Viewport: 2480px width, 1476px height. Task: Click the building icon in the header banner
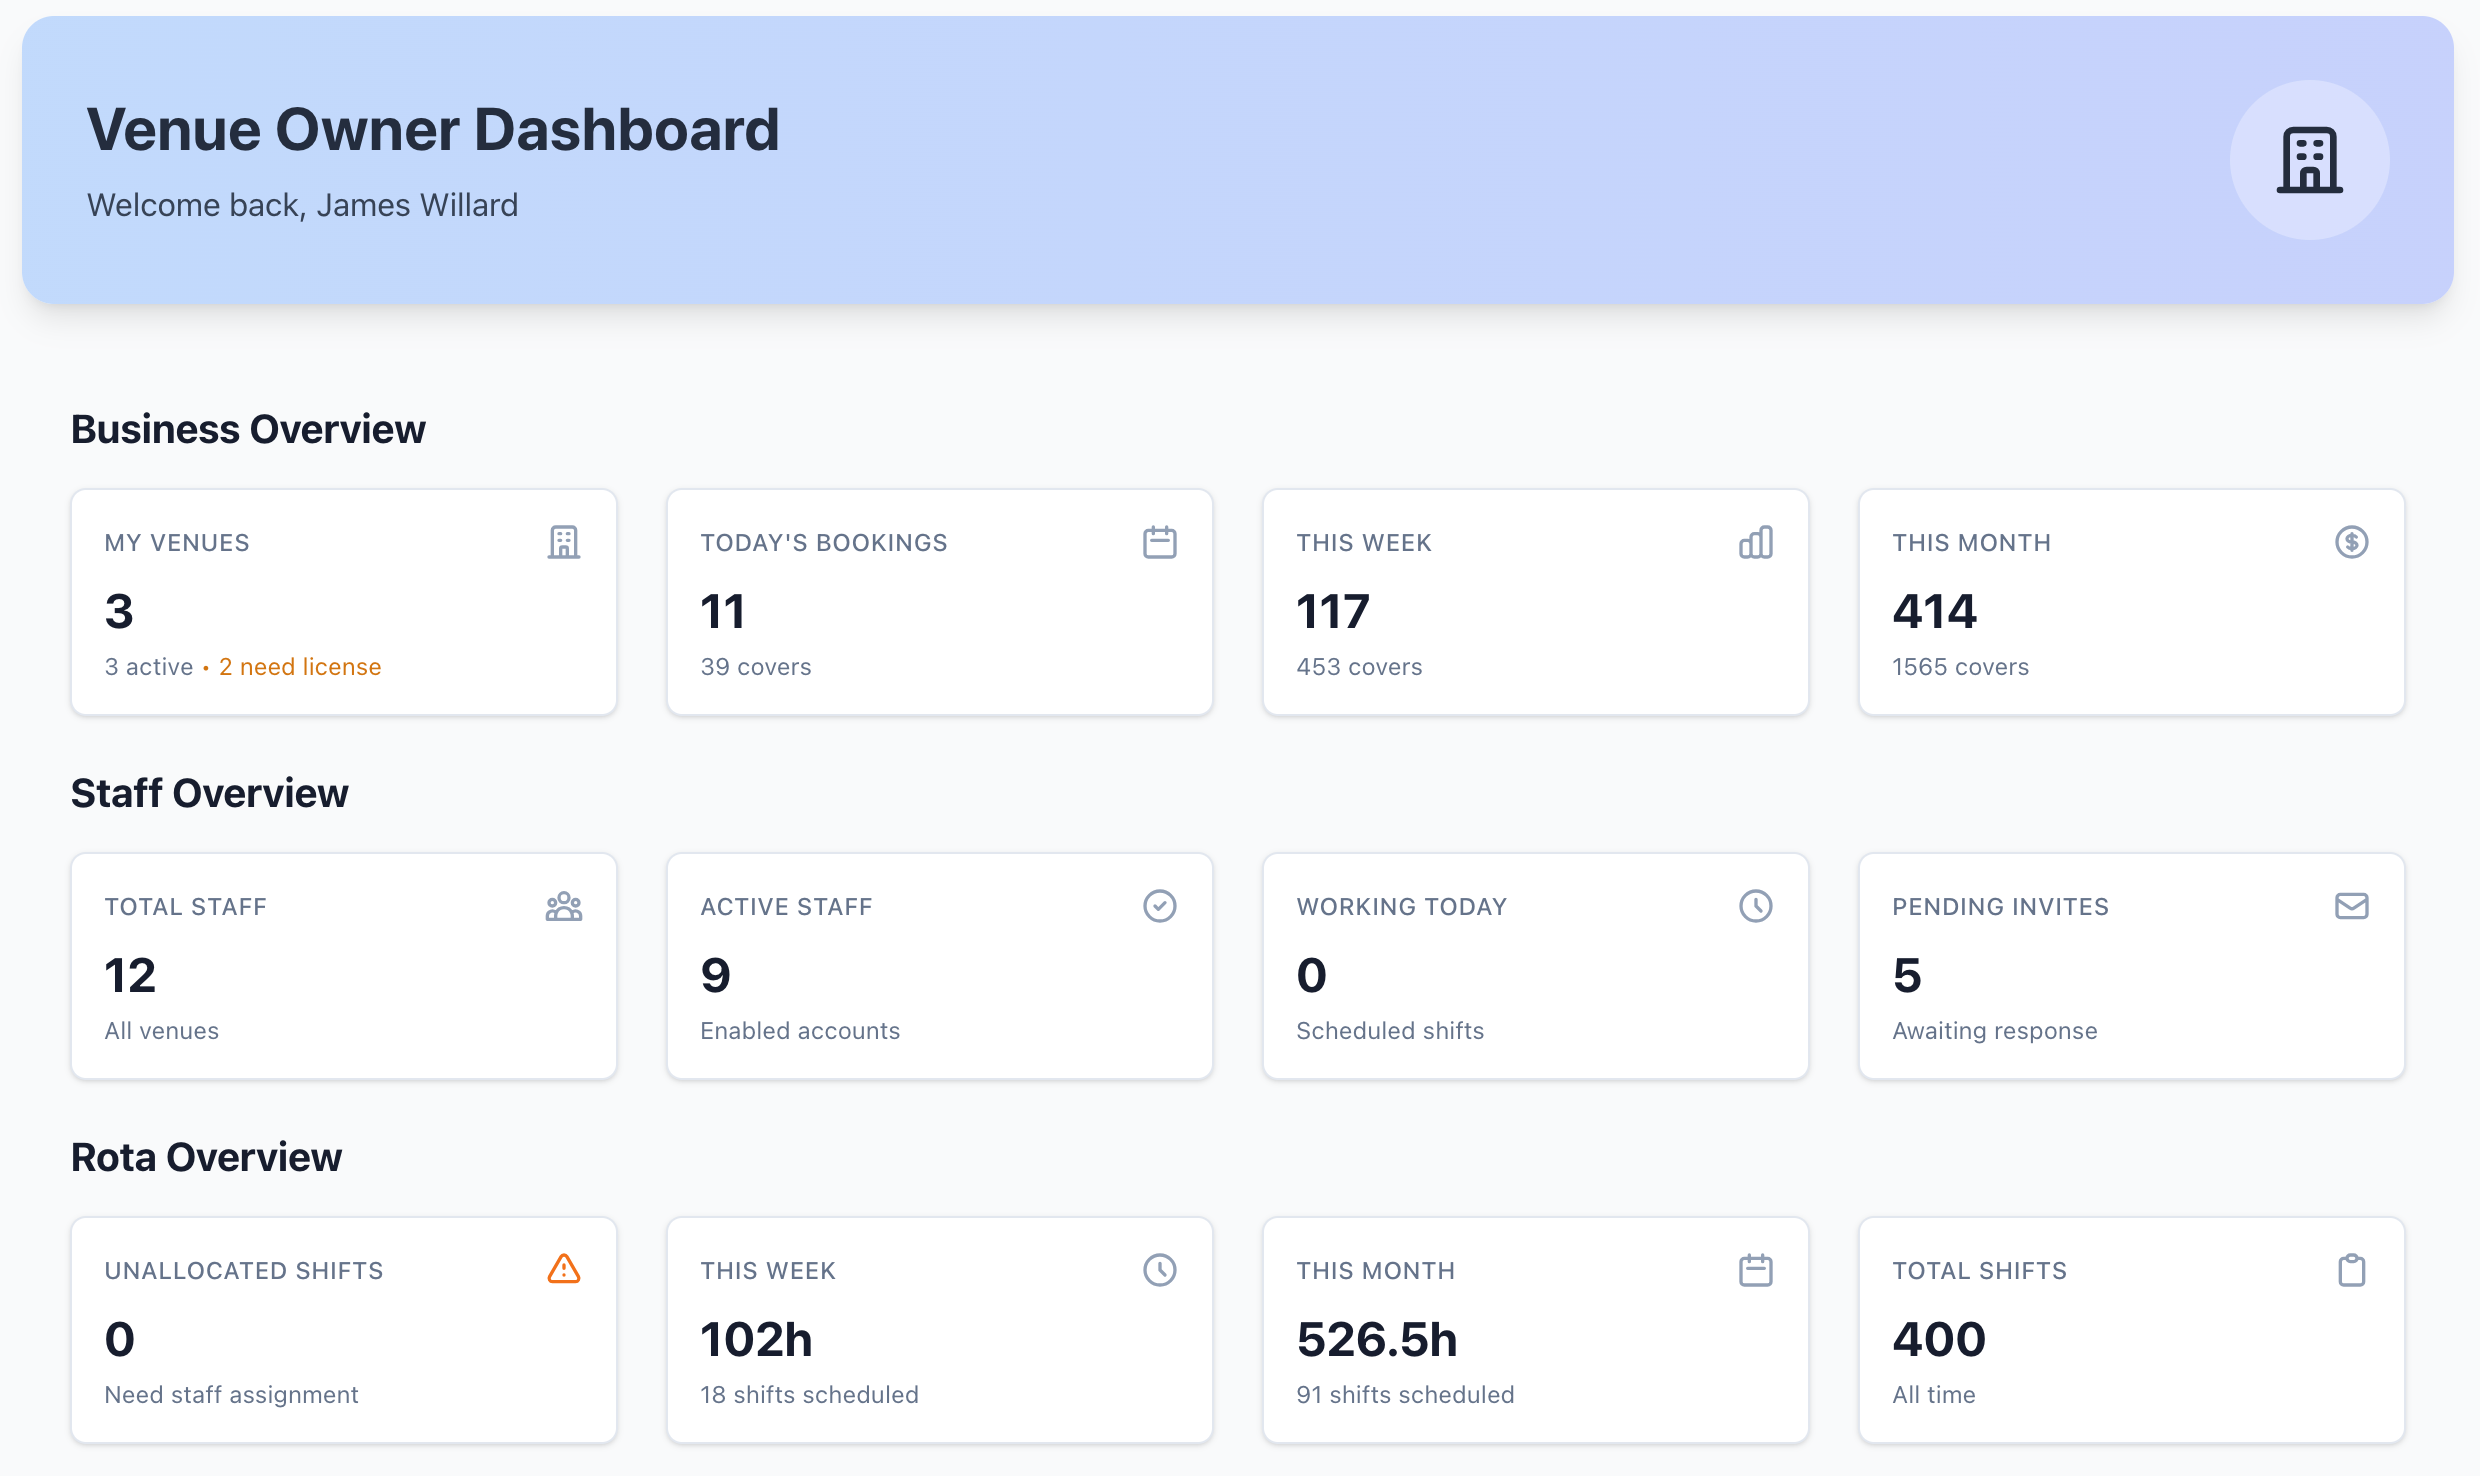[2309, 160]
